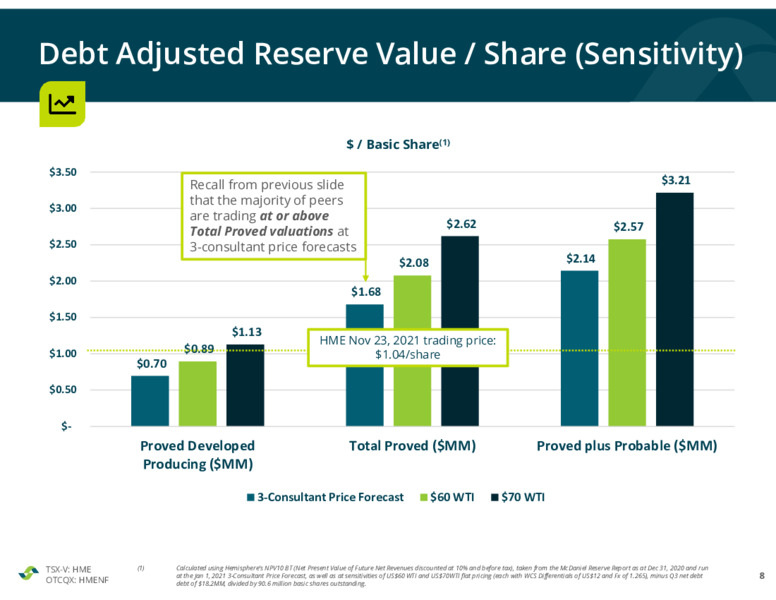Click the $3.21 dark bar in Proved plus Probable
Viewport: 776px width, 600px height.
(675, 309)
